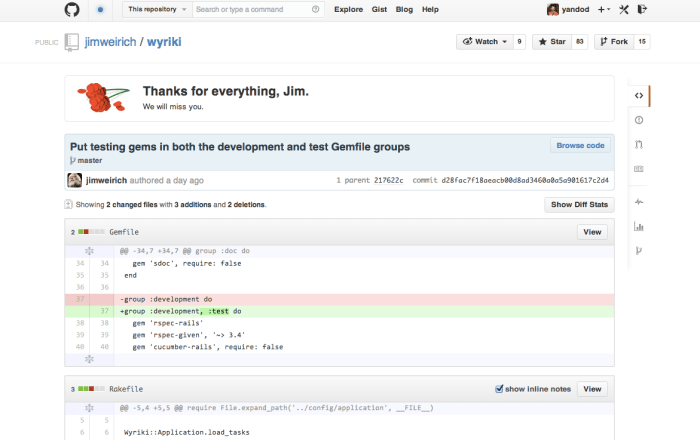700x440 pixels.
Task: Open the Pulse sidebar icon
Action: (x=639, y=202)
